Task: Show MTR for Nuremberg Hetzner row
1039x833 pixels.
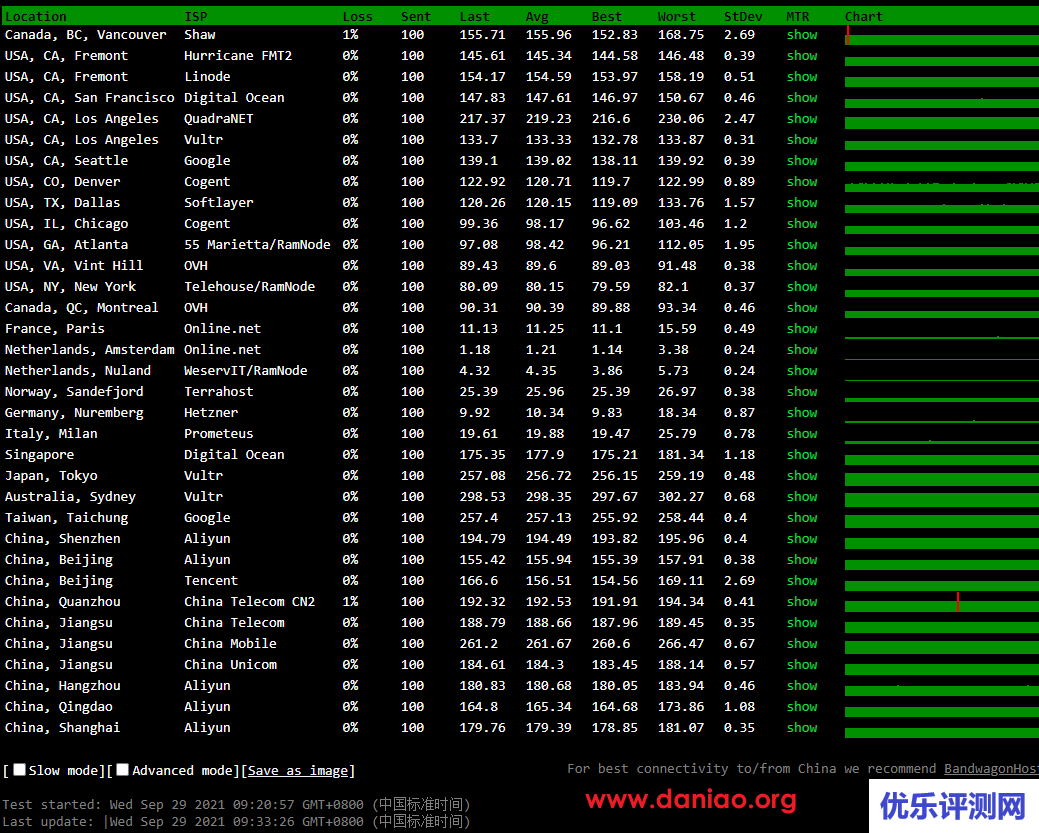Action: (x=802, y=413)
